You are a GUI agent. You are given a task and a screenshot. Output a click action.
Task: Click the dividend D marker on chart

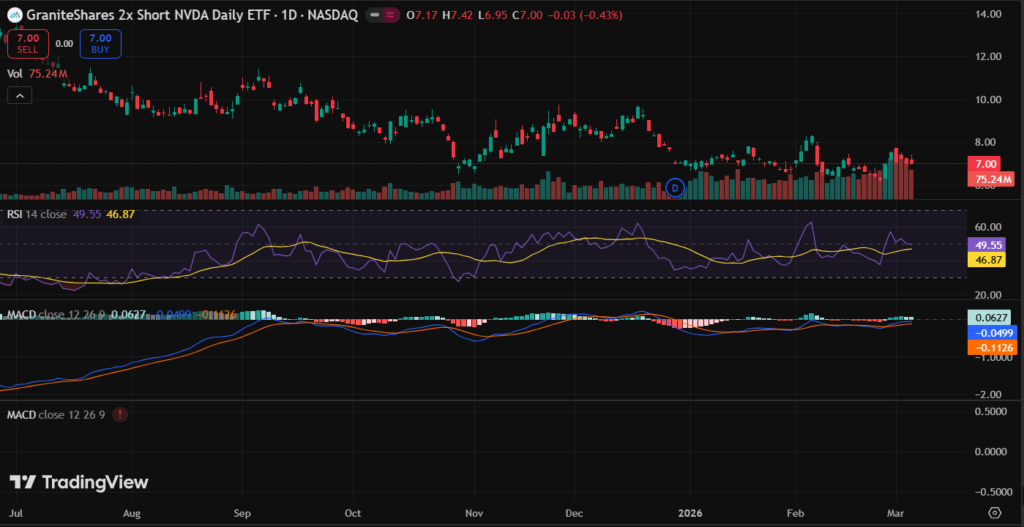[674, 187]
